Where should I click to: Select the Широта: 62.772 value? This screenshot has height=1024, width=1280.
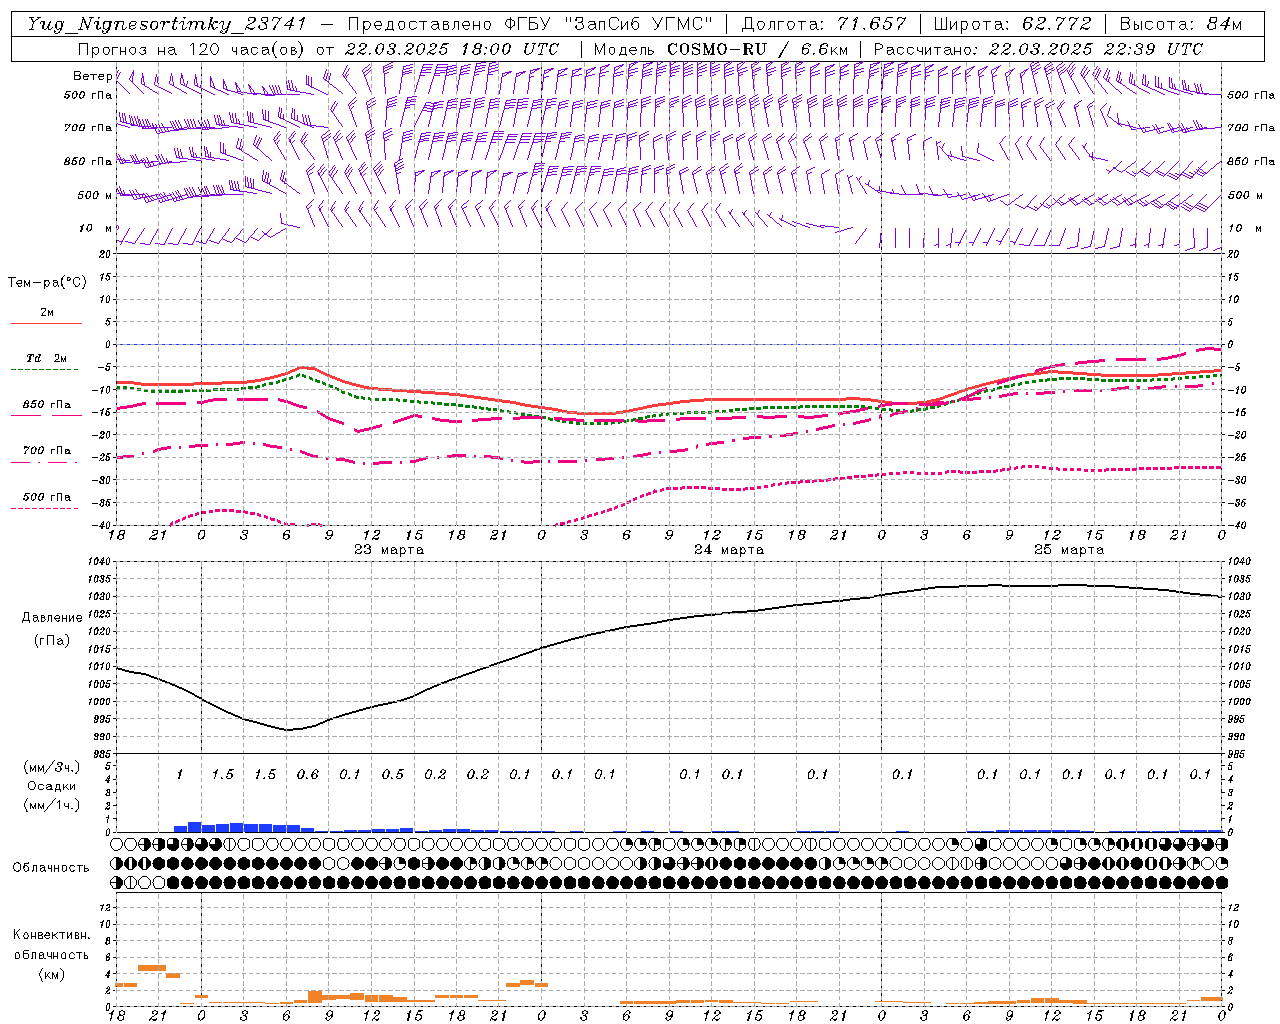pos(1013,24)
